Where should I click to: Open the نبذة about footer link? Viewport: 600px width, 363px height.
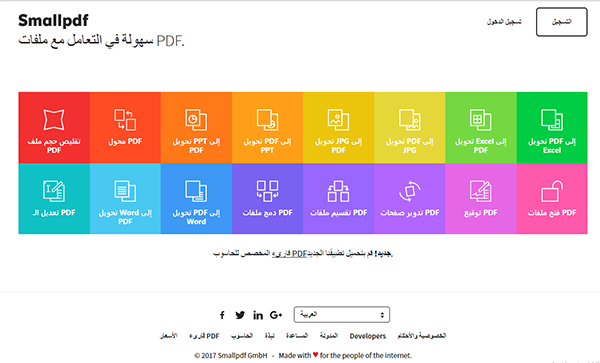coord(269,336)
